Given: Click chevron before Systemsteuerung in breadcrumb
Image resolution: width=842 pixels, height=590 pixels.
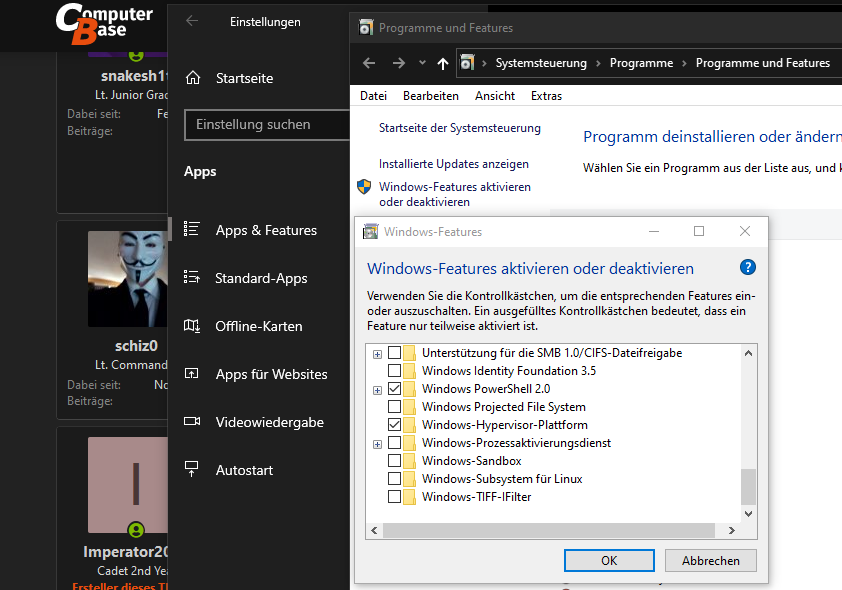Looking at the screenshot, I should click(x=484, y=63).
